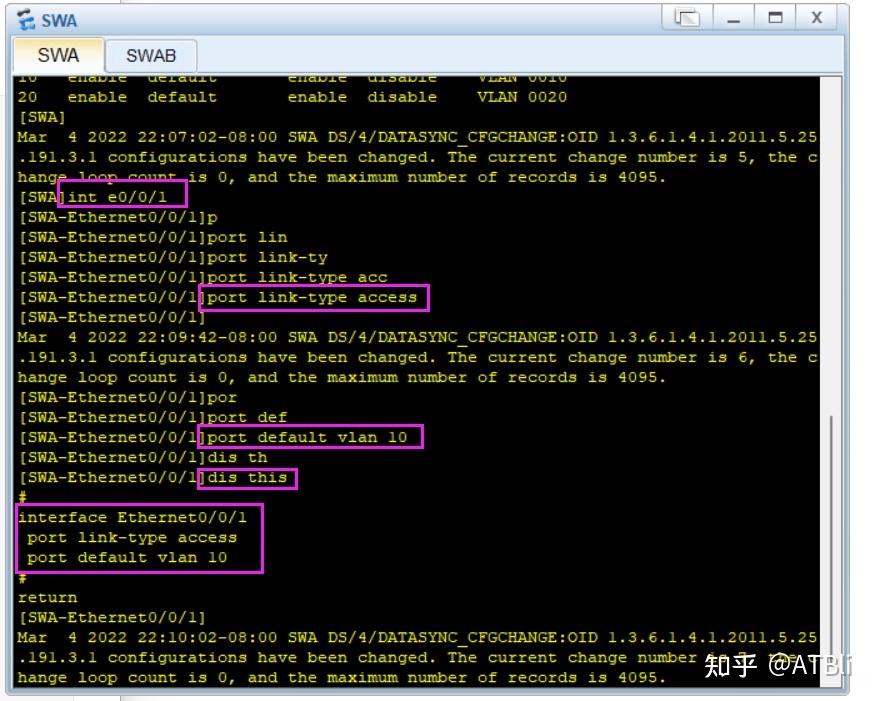The width and height of the screenshot is (875, 701).
Task: Minimize the SWA window
Action: (734, 18)
